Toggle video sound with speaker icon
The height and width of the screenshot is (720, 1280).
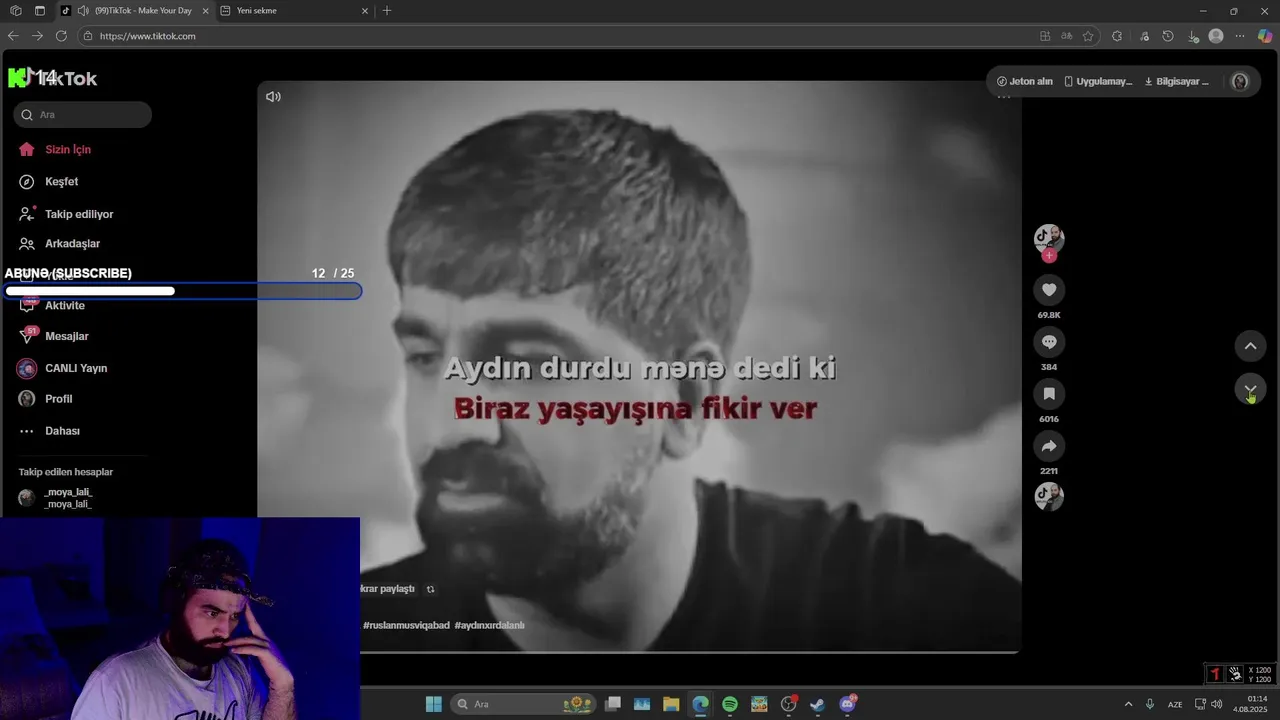point(273,97)
